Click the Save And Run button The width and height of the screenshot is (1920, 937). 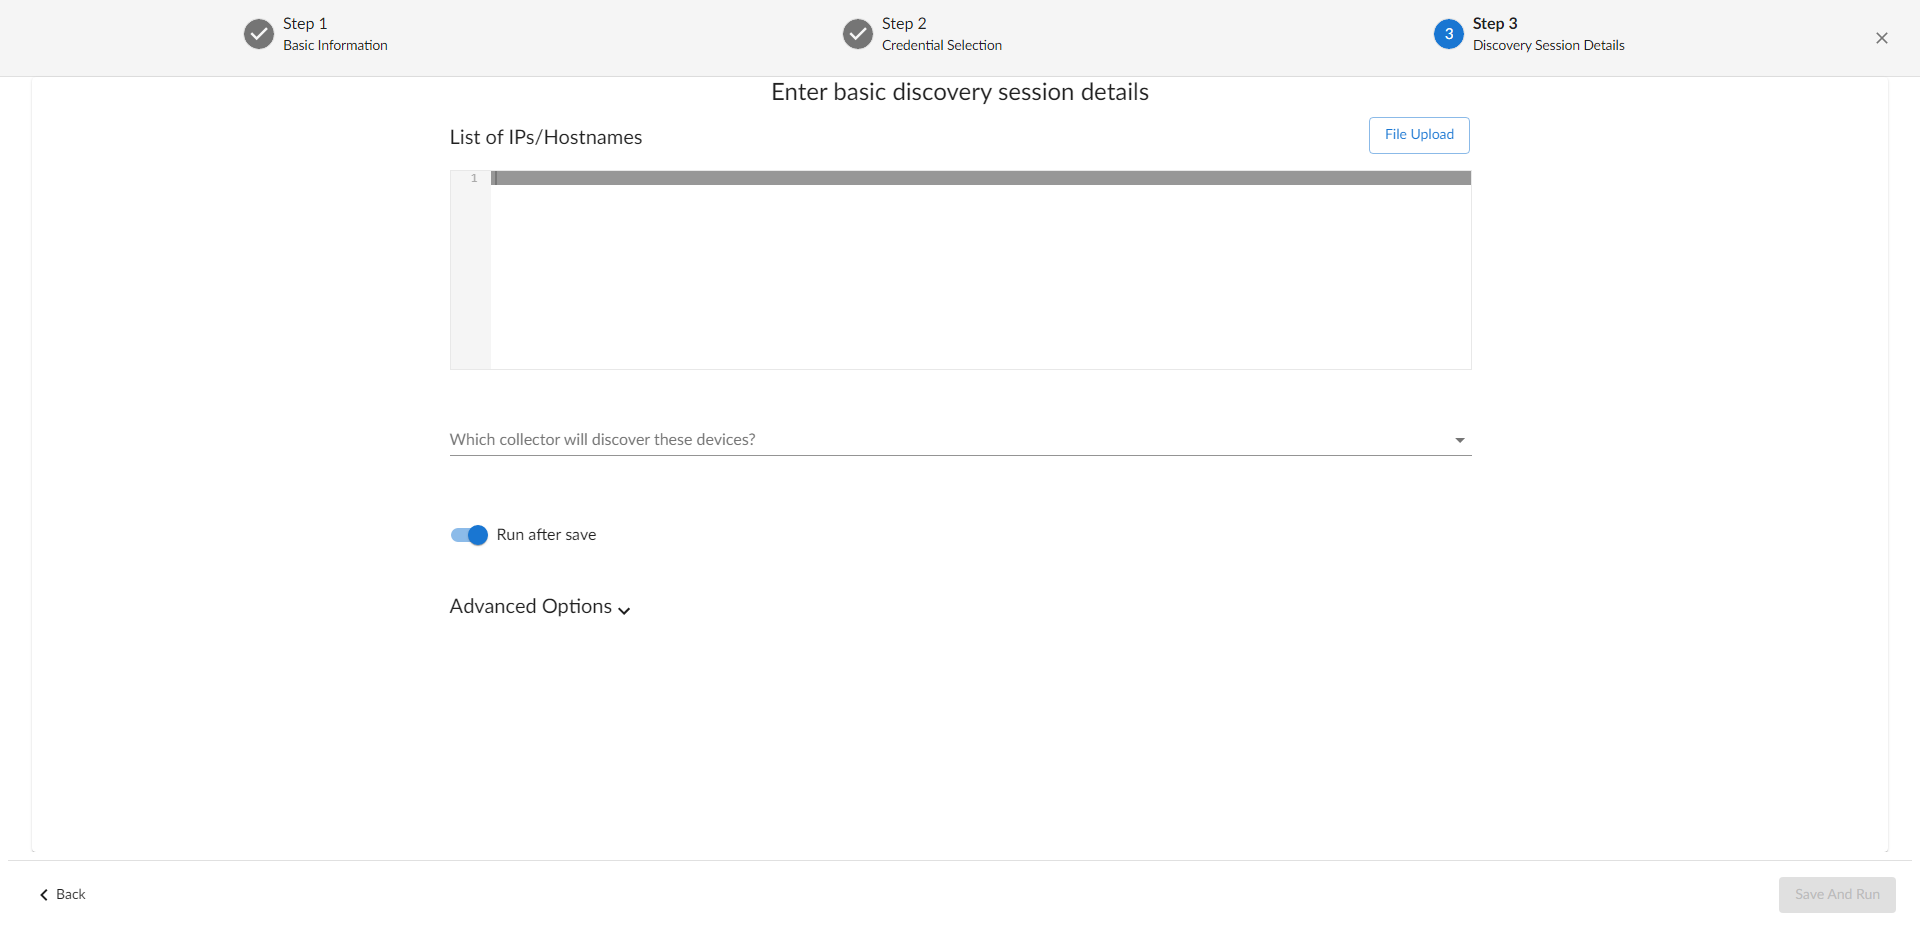click(x=1837, y=895)
